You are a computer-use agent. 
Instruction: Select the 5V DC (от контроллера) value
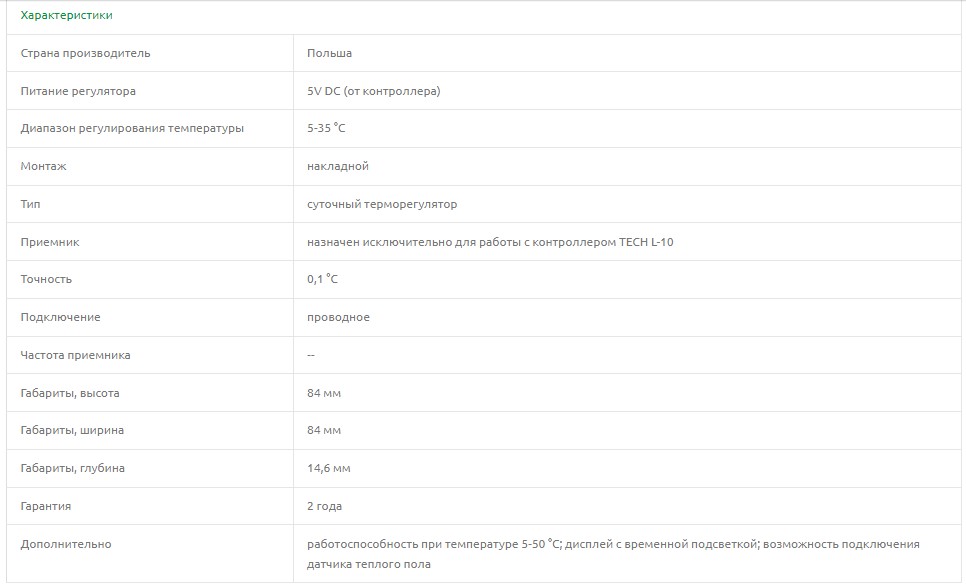pos(373,91)
